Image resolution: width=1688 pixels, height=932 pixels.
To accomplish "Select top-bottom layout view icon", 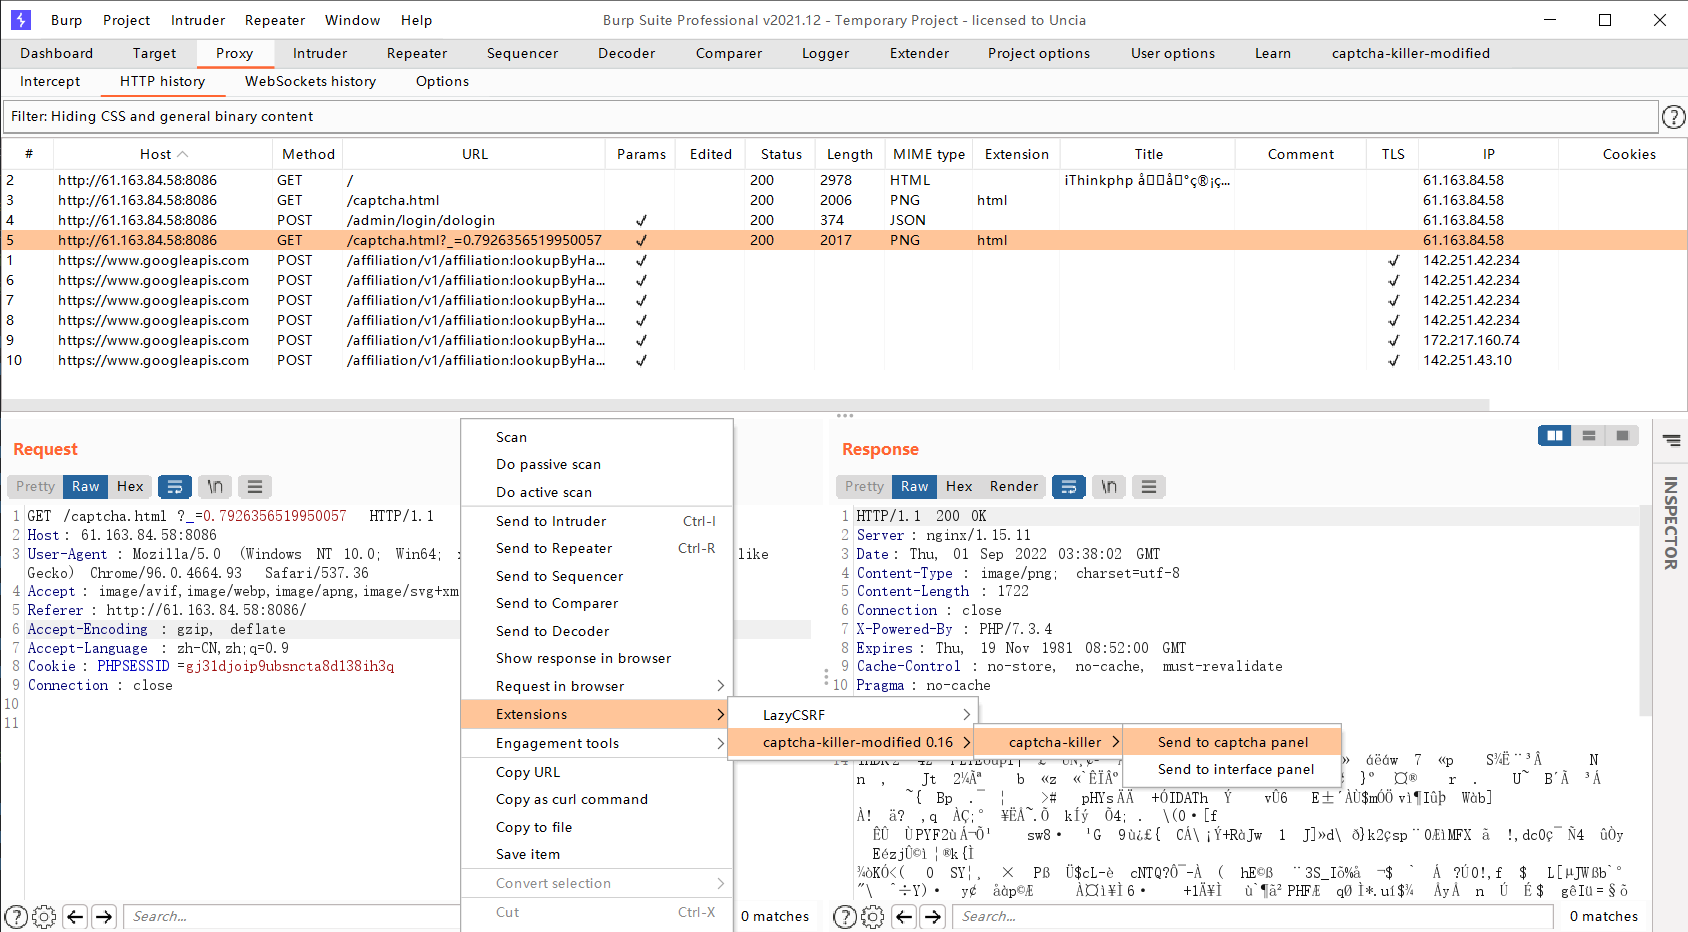I will pos(1589,436).
